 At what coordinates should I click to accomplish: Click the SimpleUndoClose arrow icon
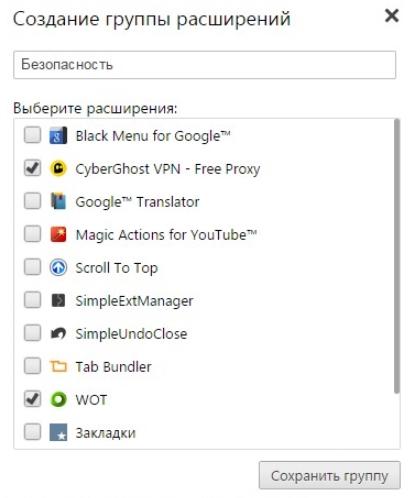pyautogui.click(x=58, y=333)
